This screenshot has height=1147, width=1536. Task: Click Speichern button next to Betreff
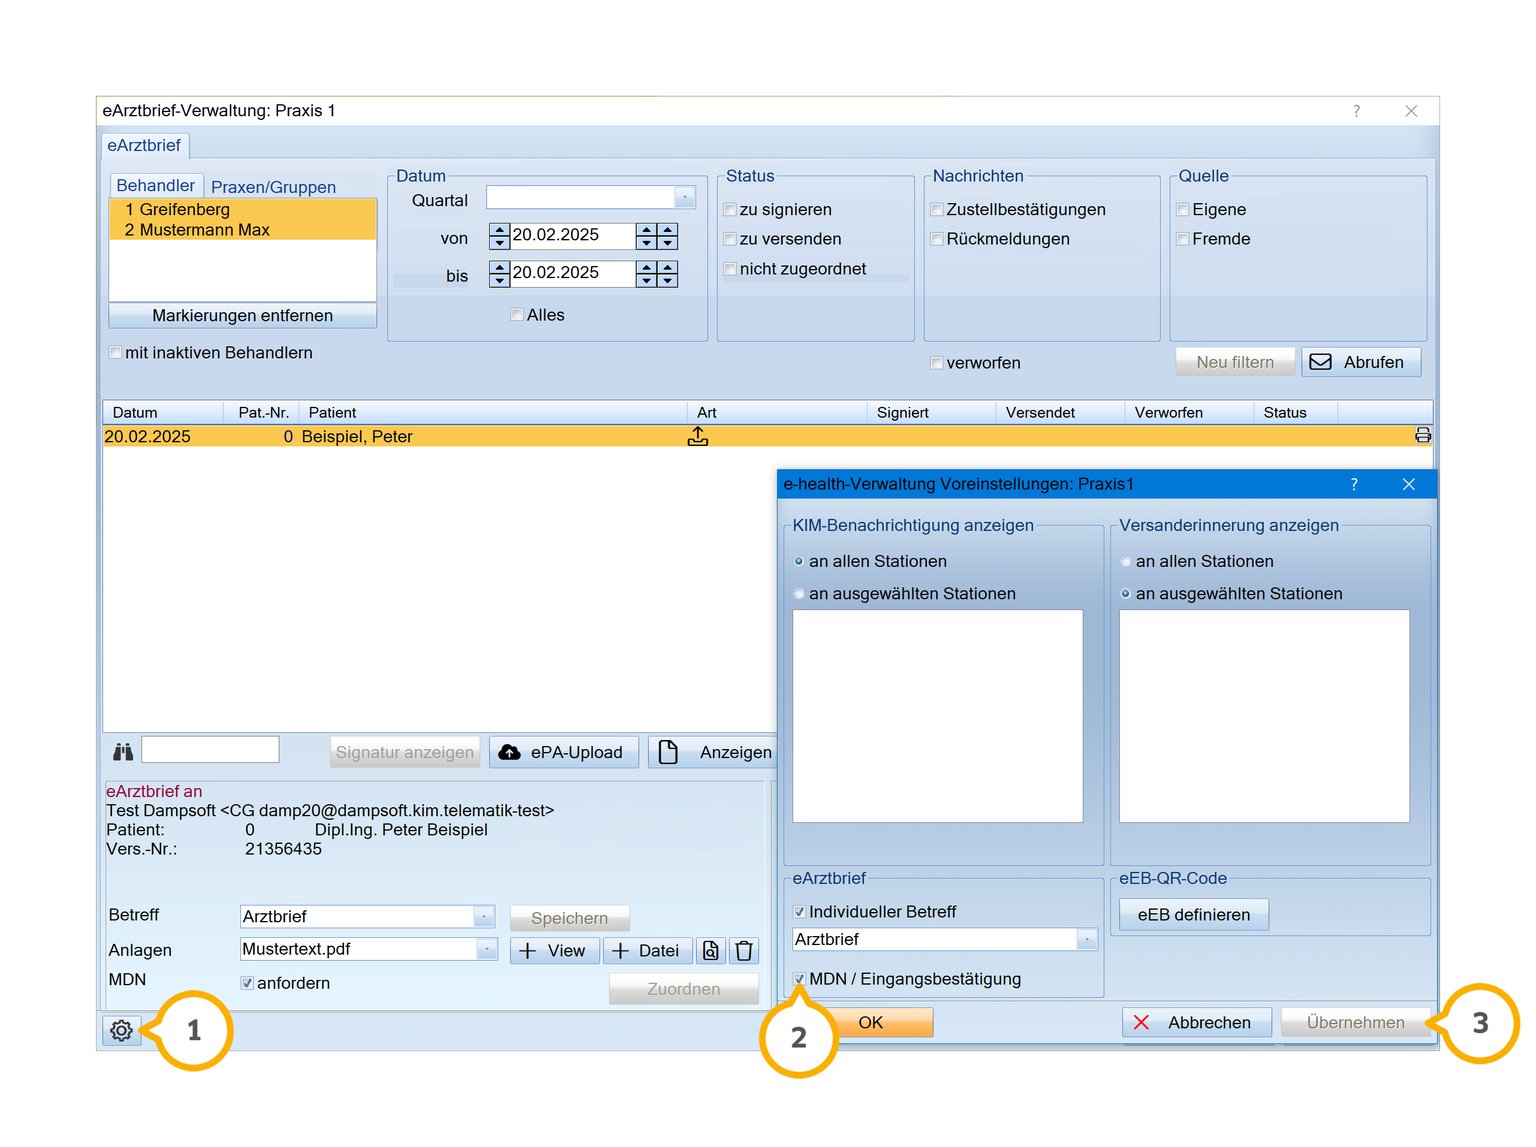pyautogui.click(x=569, y=918)
